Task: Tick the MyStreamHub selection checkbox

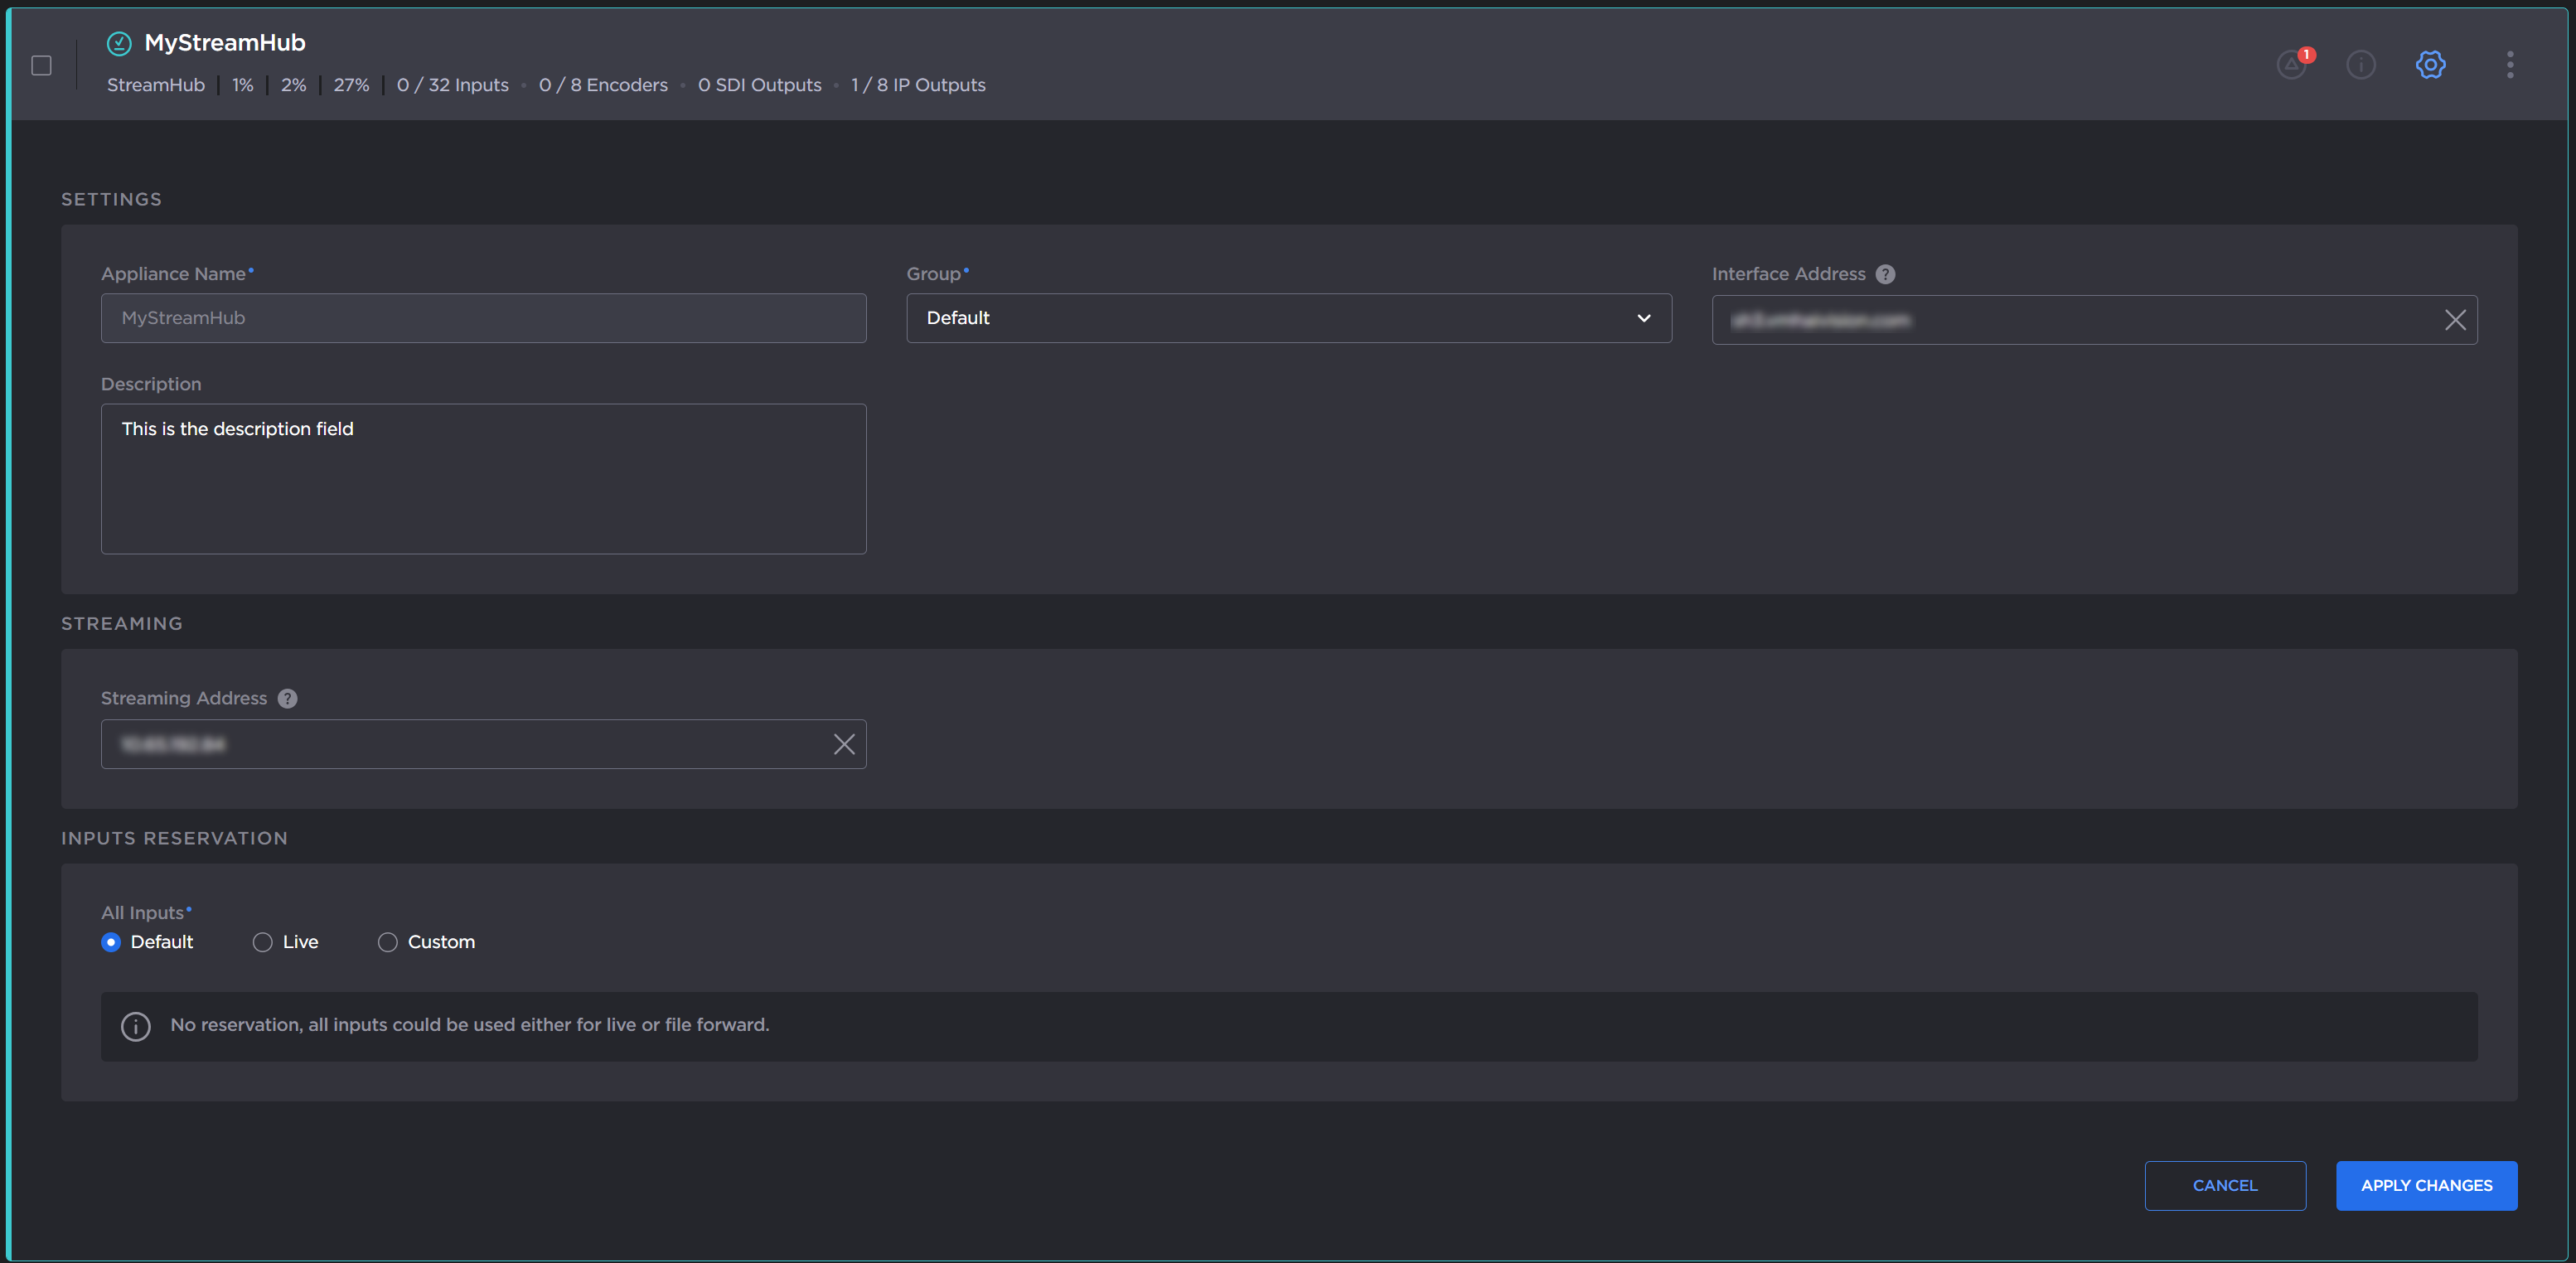Action: (x=41, y=66)
